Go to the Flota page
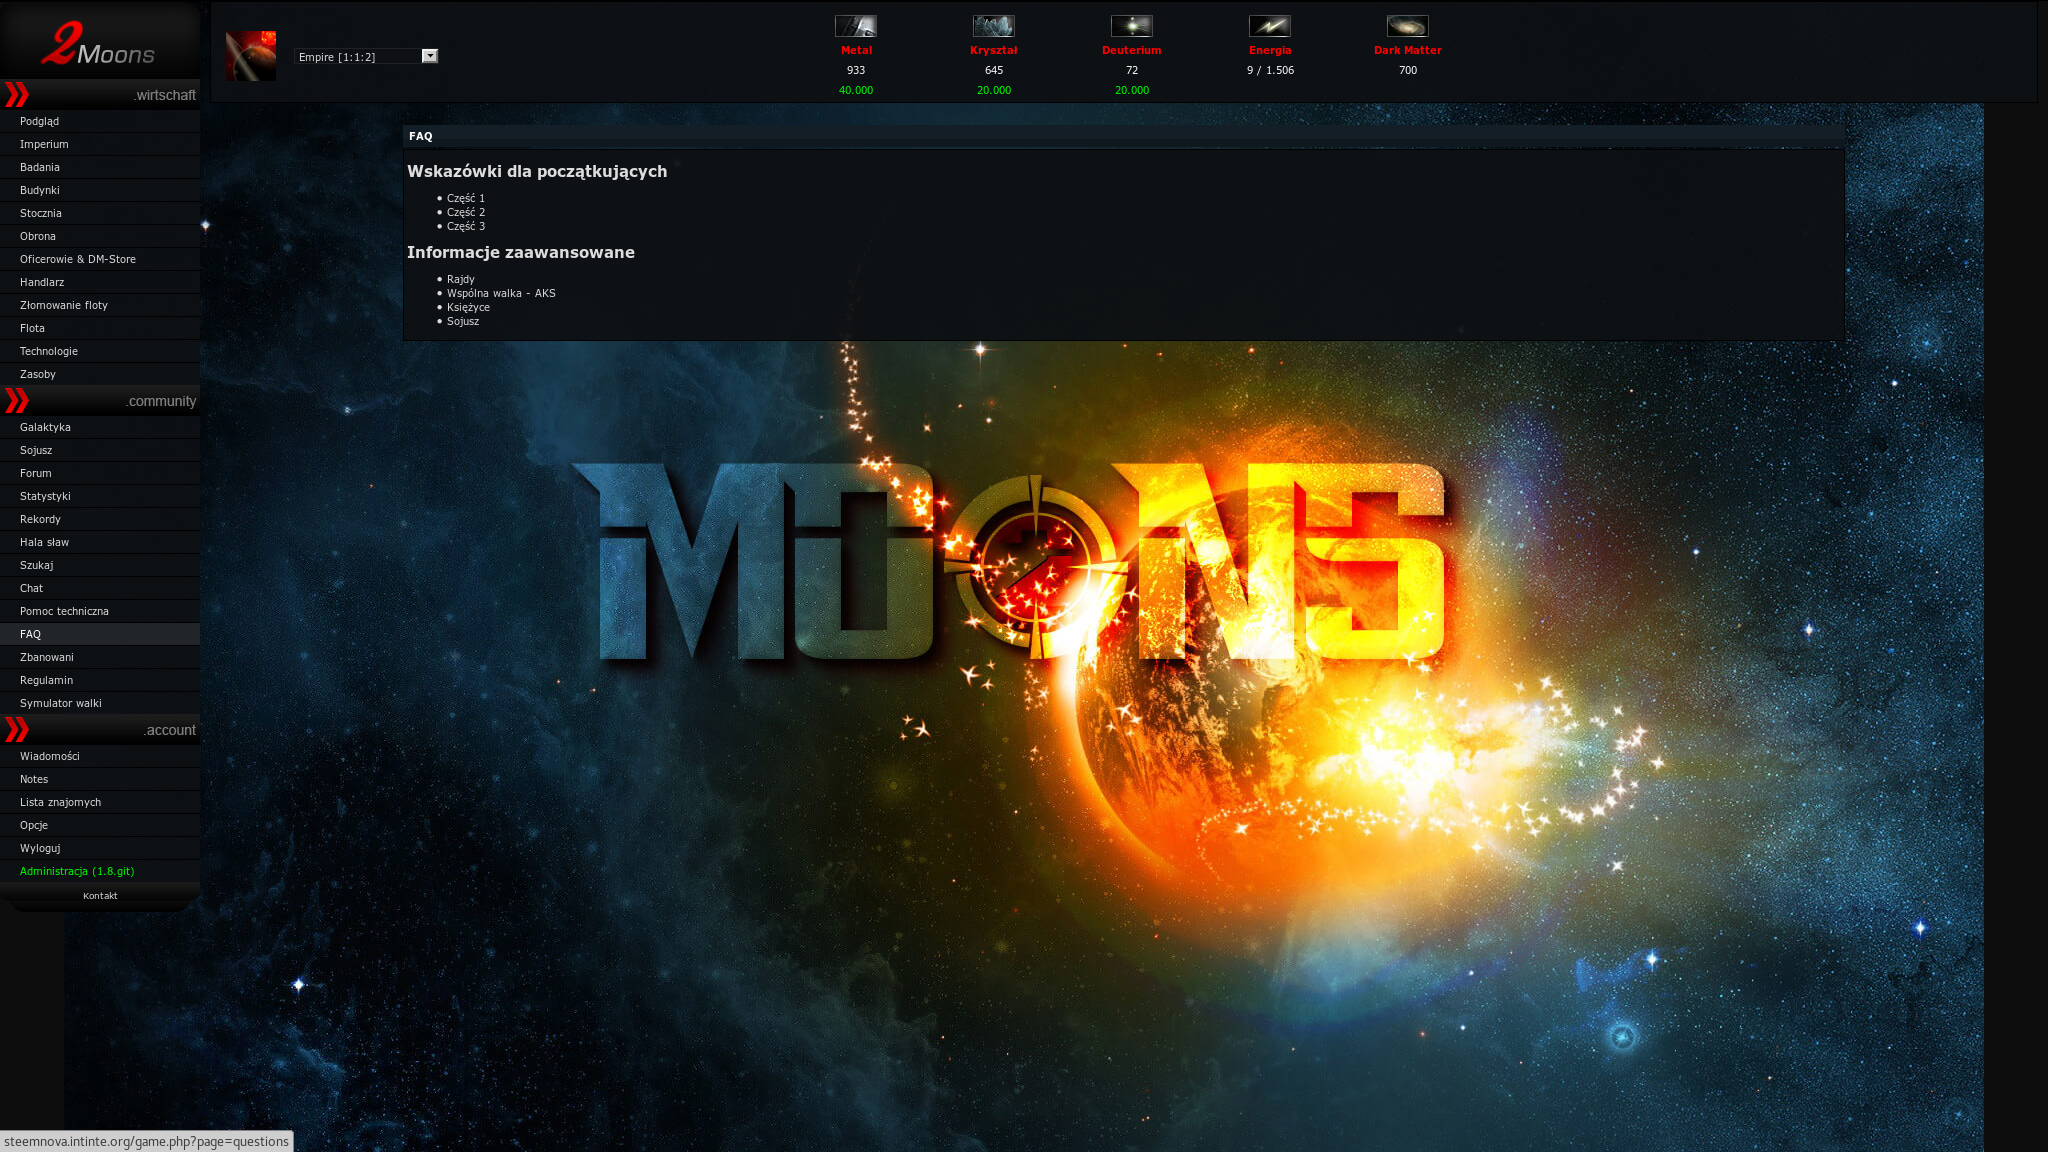This screenshot has height=1152, width=2048. tap(100, 328)
